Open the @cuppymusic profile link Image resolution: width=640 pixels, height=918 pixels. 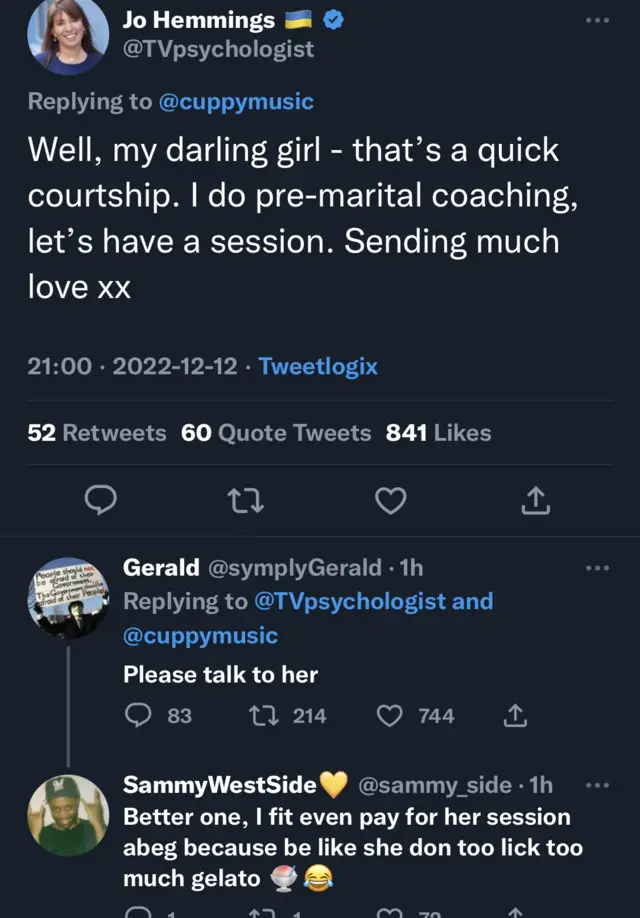[x=235, y=101]
